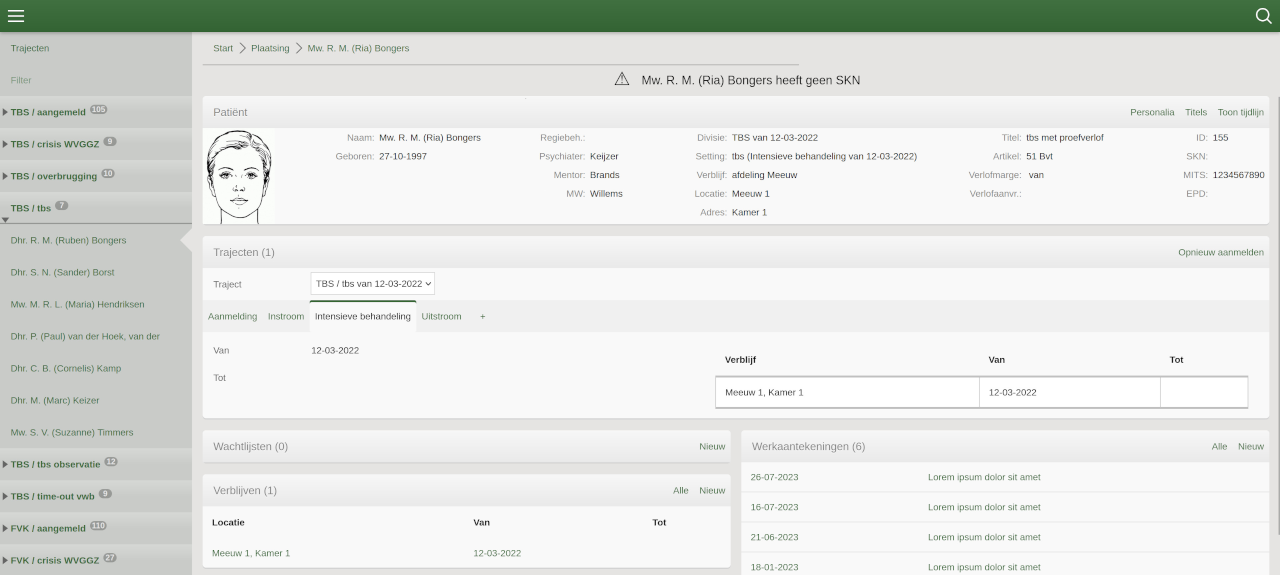Screen dimensions: 1280x575
Task: Click the plus tab to add phase
Action: pyautogui.click(x=483, y=317)
